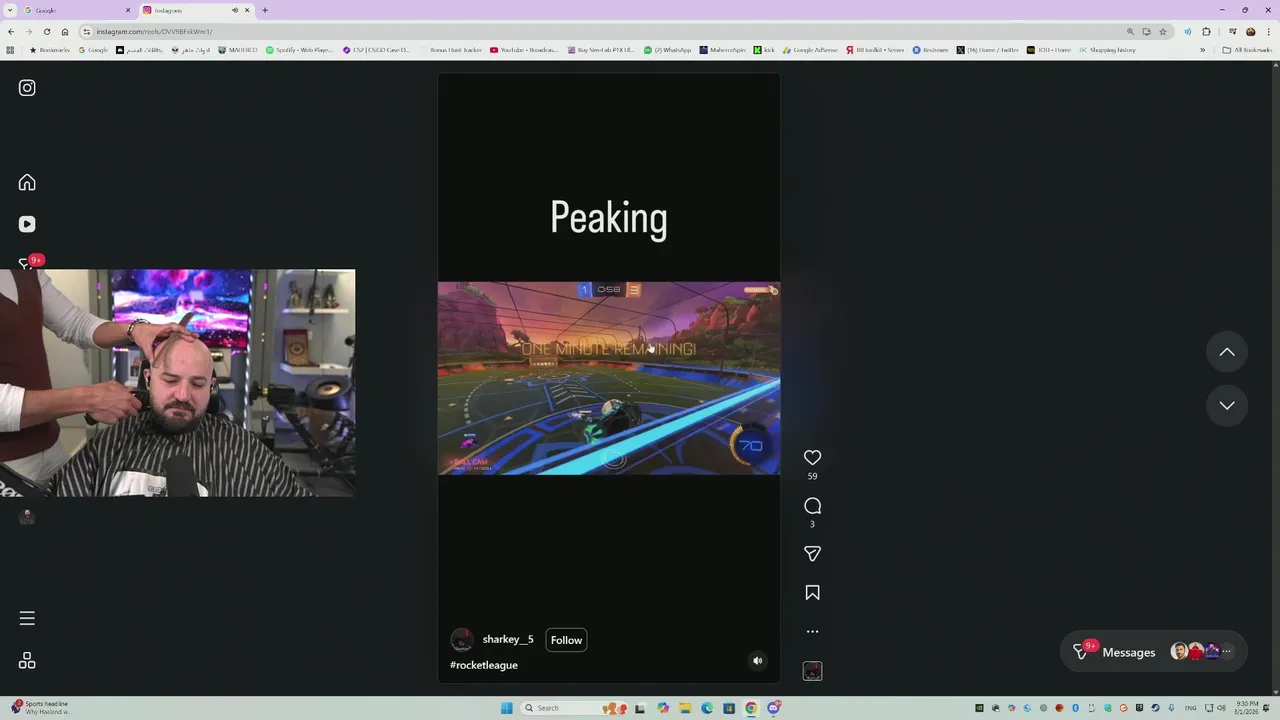The height and width of the screenshot is (720, 1280).
Task: Open the YouTube Broadcast bookmark
Action: [x=524, y=50]
